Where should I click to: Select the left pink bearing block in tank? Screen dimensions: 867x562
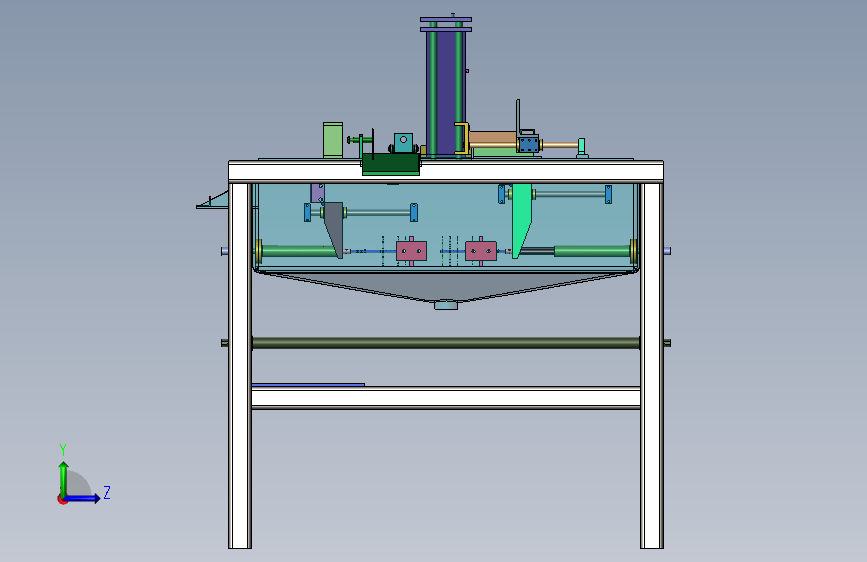[x=411, y=251]
